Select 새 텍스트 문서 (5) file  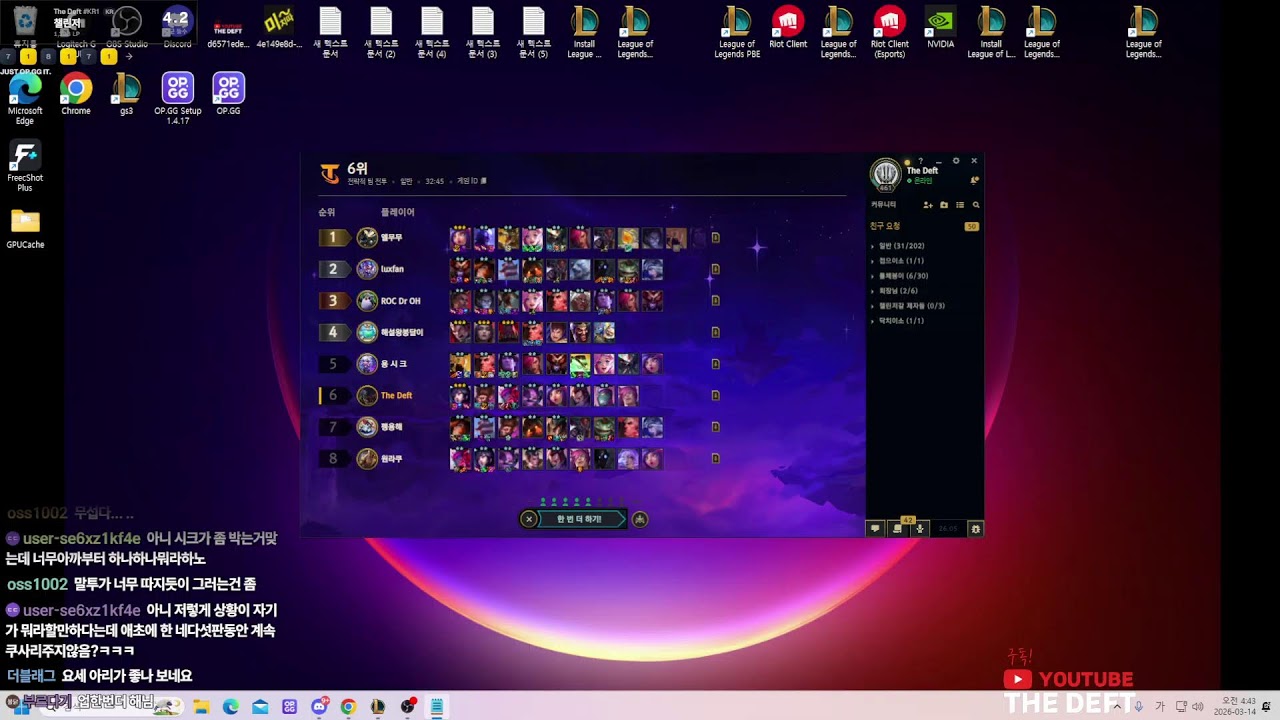click(533, 32)
